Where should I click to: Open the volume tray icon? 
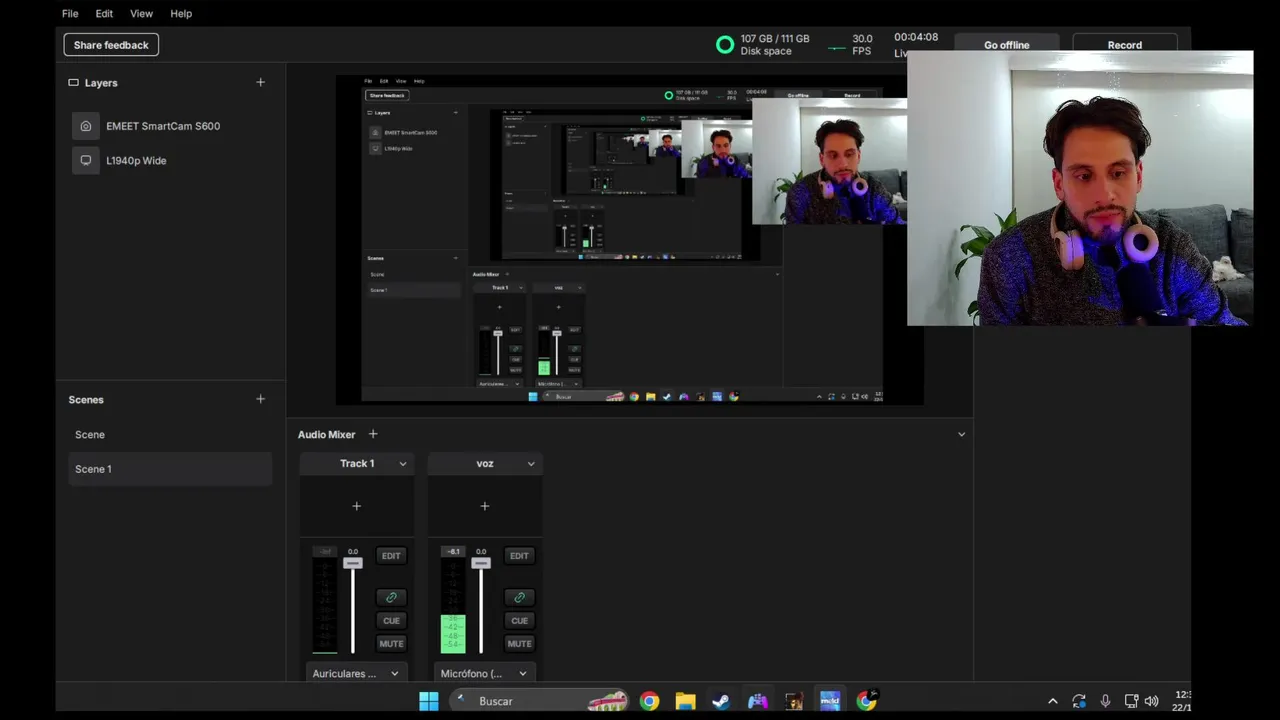(x=1152, y=701)
